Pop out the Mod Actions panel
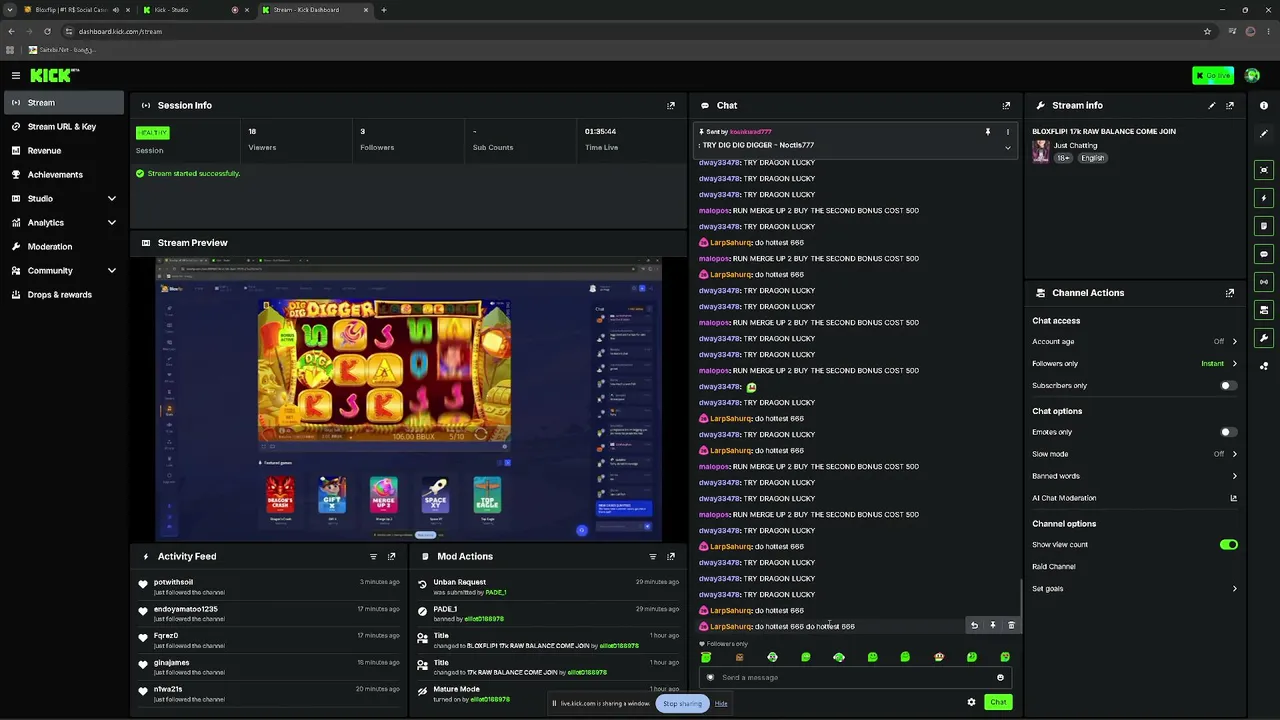 pos(671,556)
